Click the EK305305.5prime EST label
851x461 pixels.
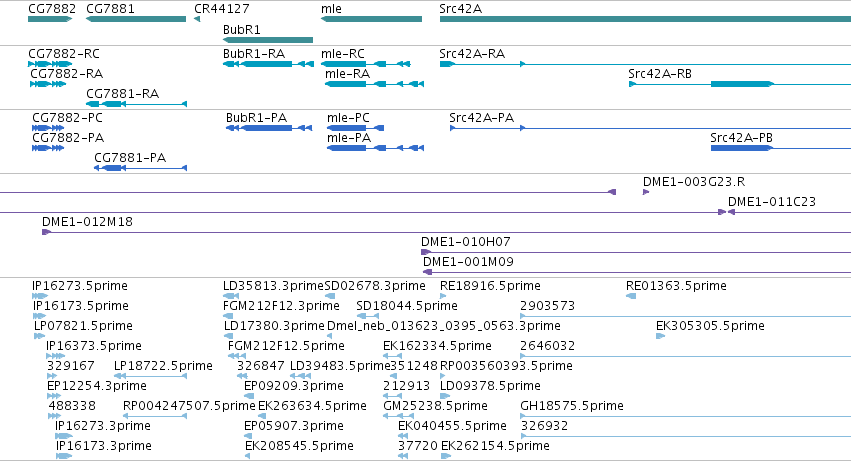(x=710, y=326)
